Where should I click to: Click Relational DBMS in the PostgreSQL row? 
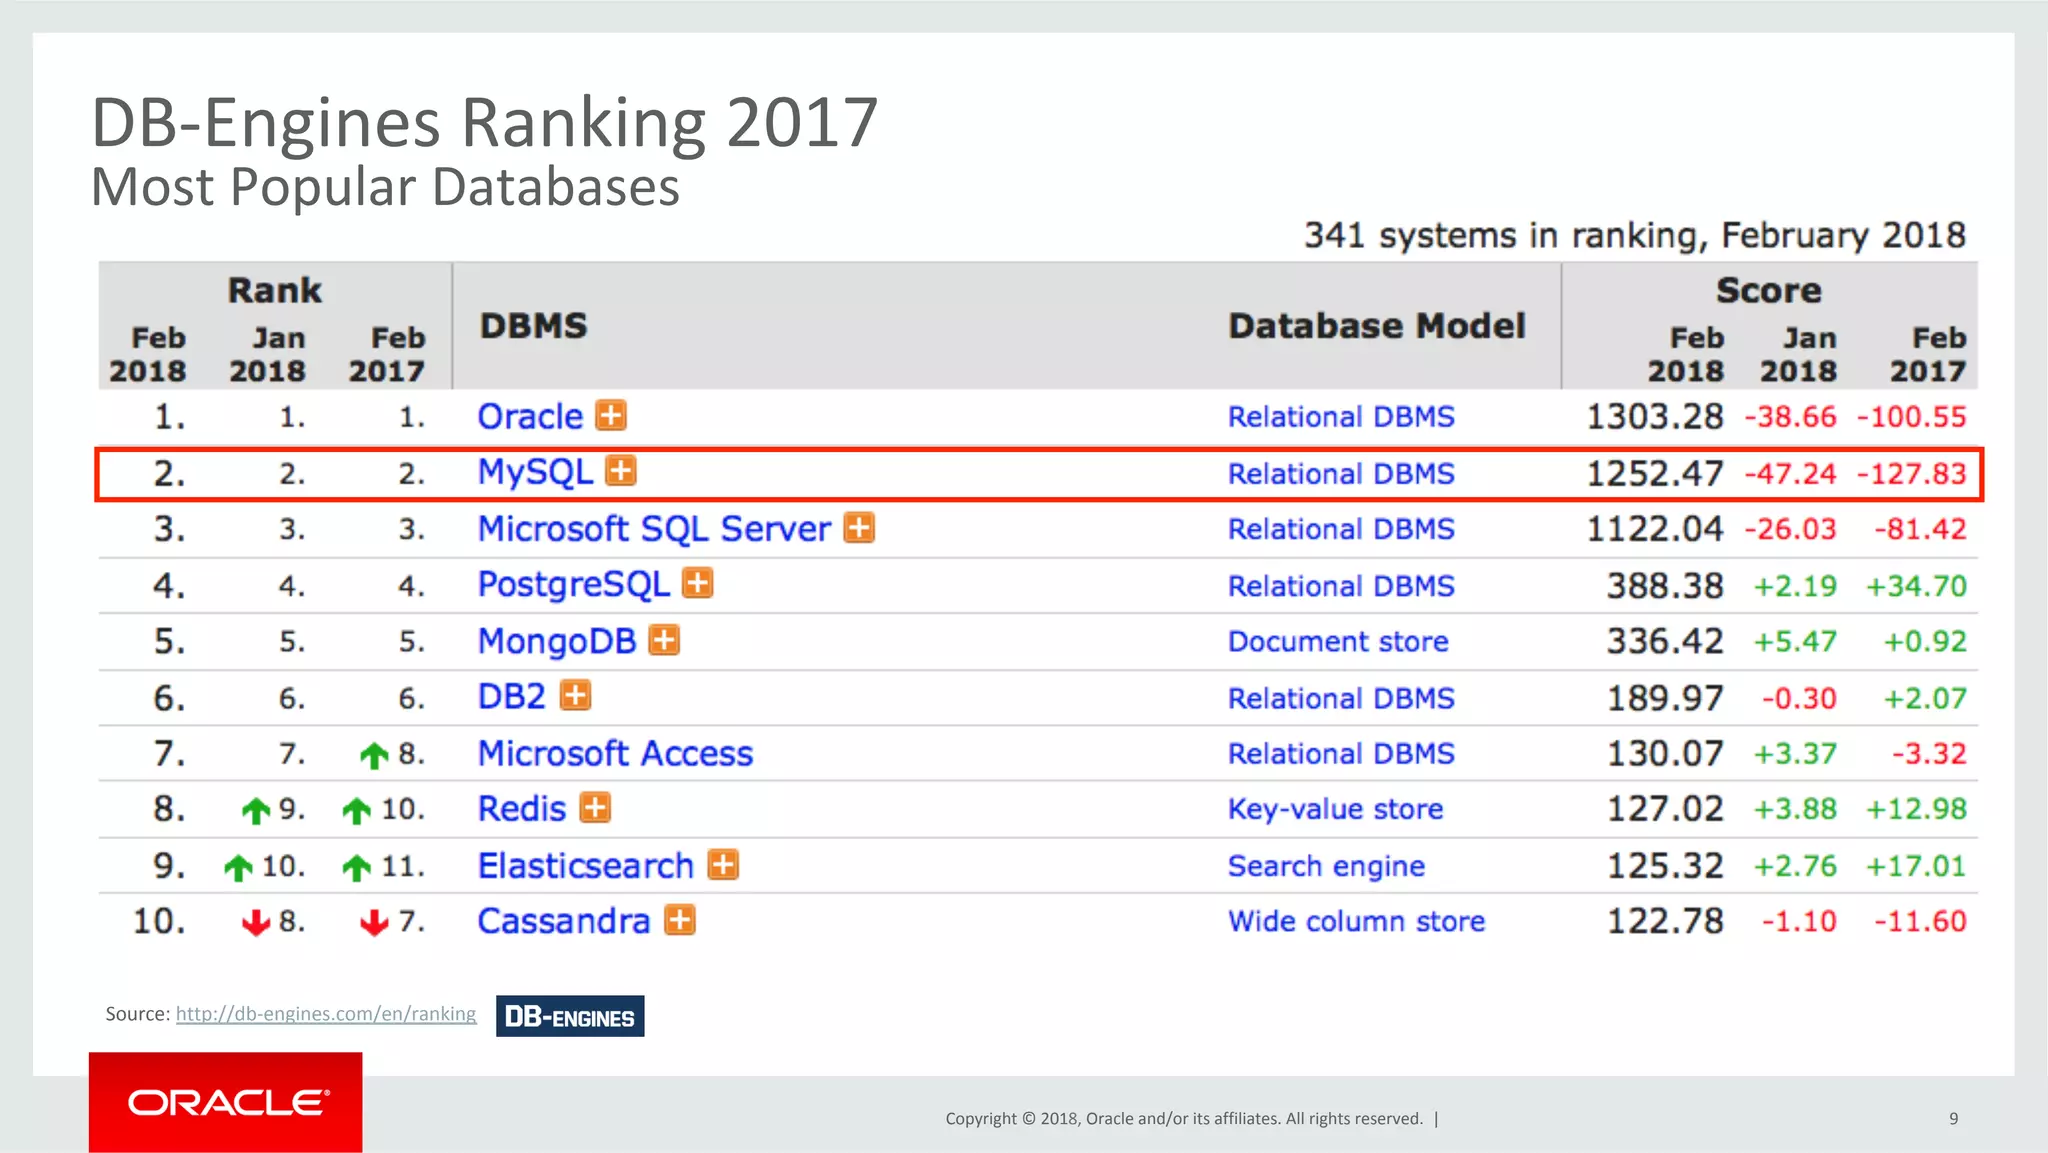tap(1341, 586)
